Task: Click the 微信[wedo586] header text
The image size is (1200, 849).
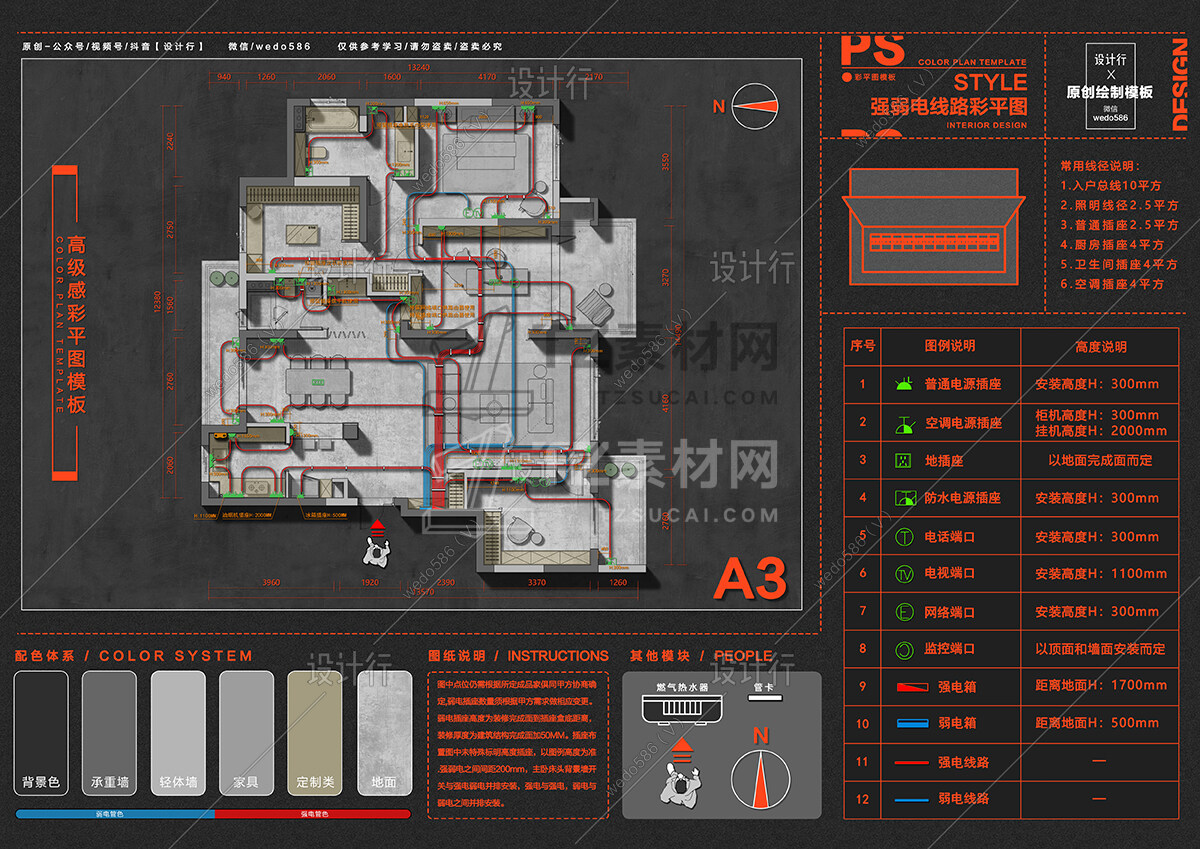Action: tap(269, 46)
